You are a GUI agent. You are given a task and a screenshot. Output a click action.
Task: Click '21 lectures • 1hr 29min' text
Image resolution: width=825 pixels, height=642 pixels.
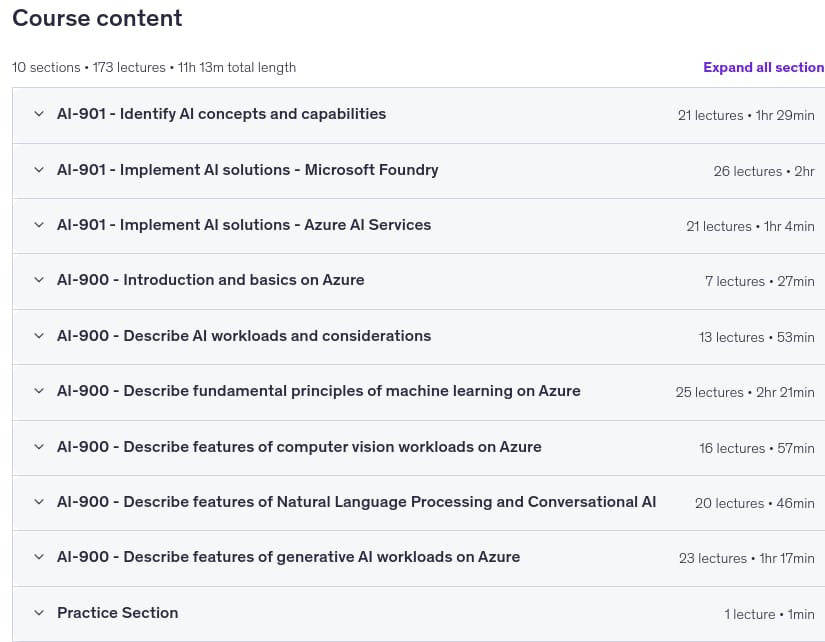[x=746, y=115]
